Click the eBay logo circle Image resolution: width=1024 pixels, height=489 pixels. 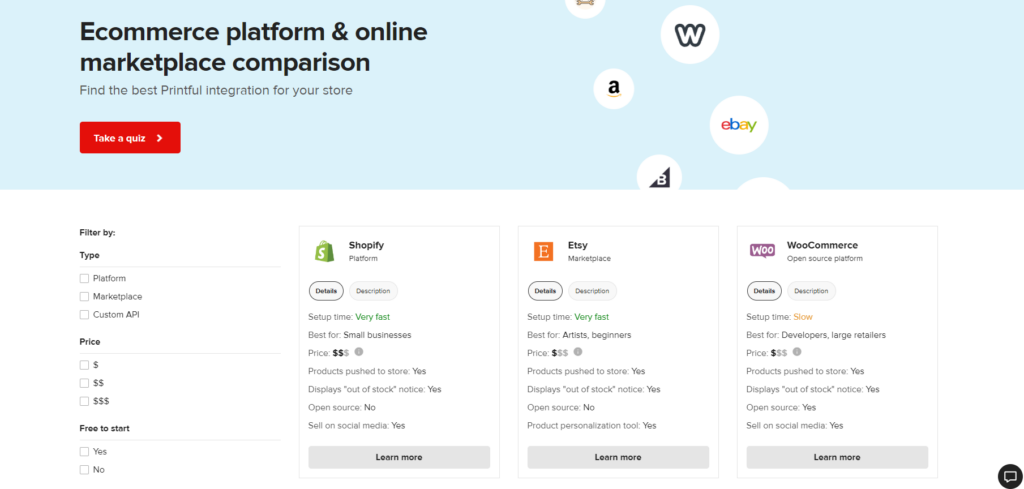739,125
